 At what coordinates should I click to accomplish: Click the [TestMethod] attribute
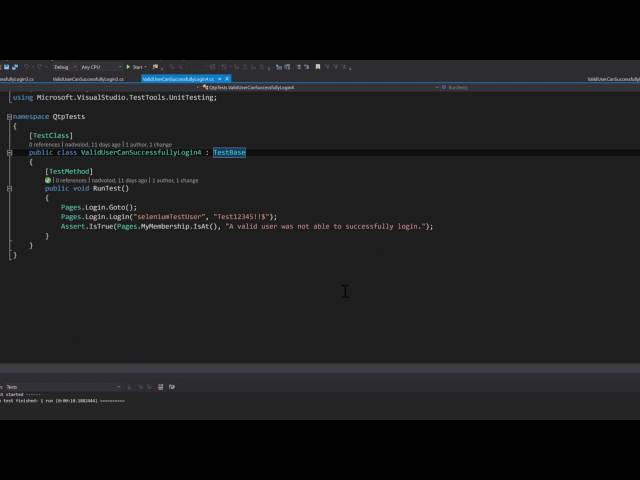pos(69,171)
